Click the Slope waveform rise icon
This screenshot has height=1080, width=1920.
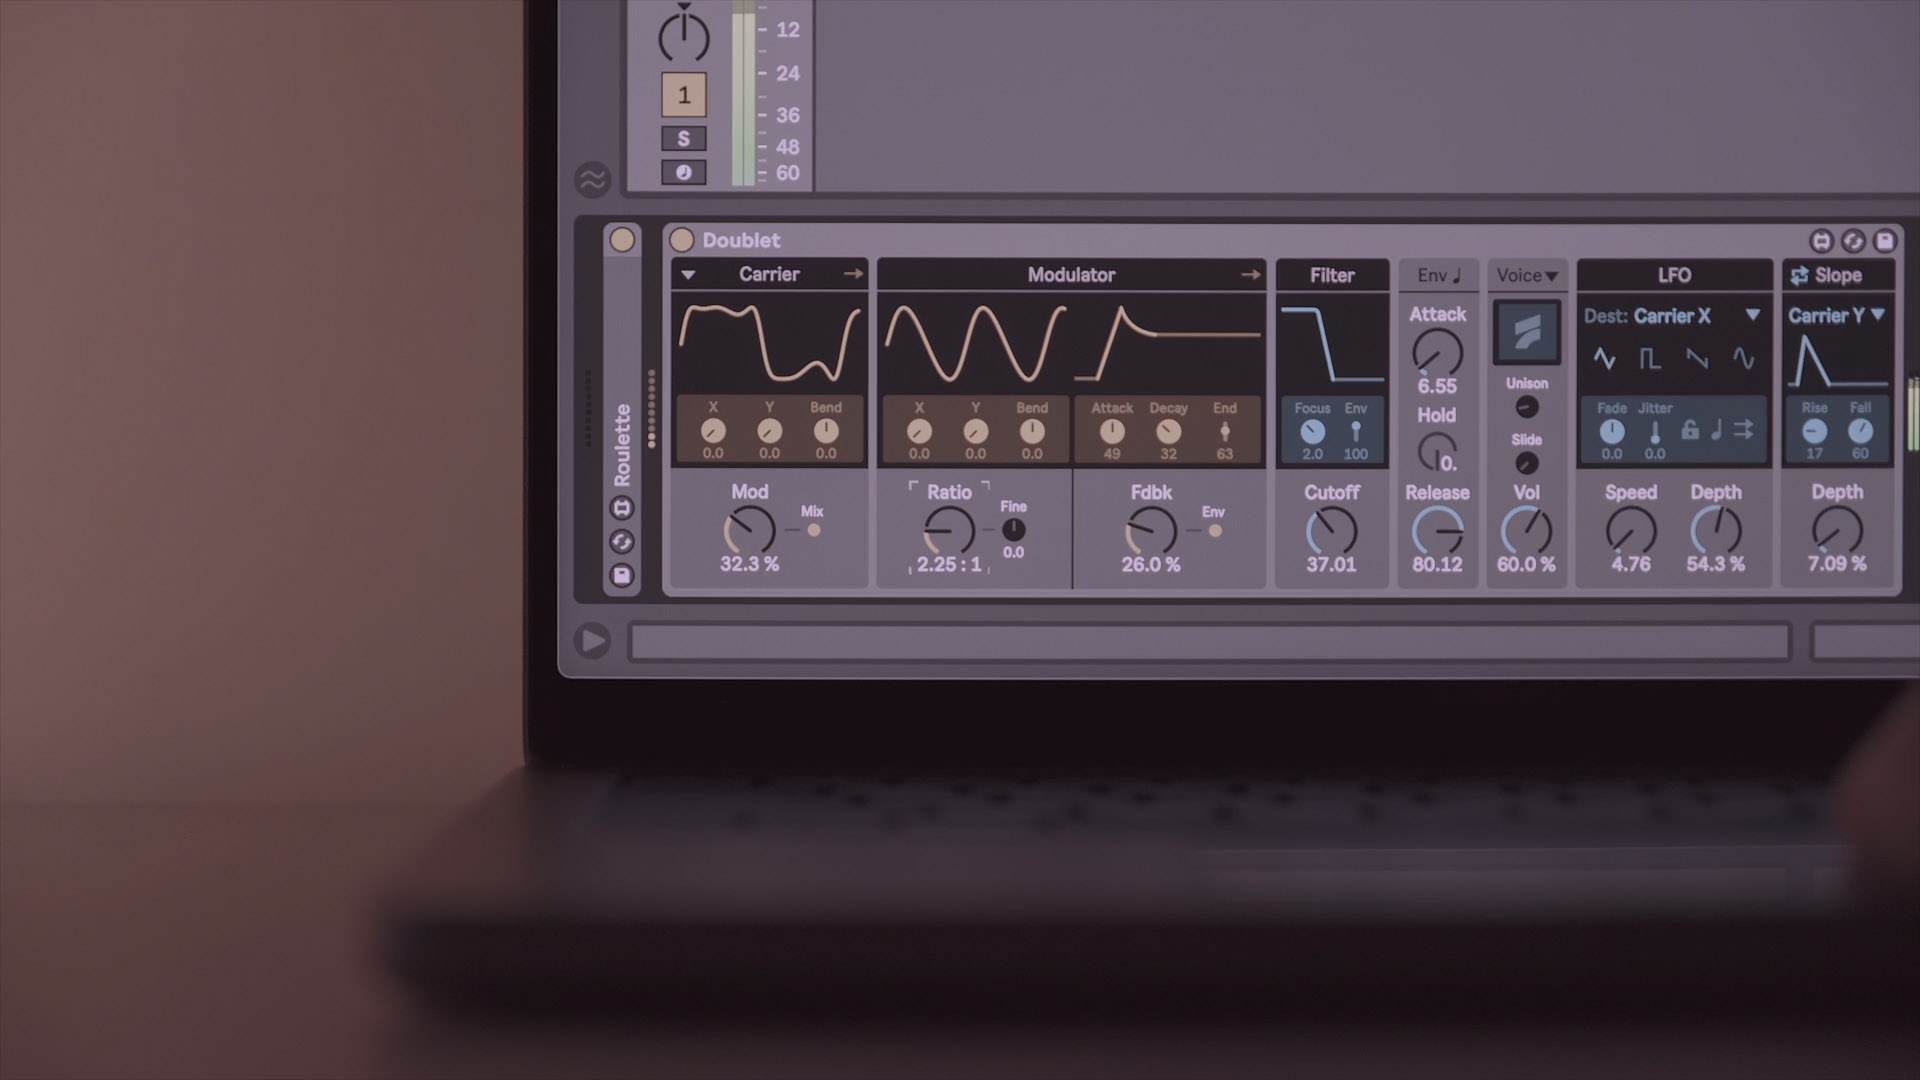(1813, 431)
